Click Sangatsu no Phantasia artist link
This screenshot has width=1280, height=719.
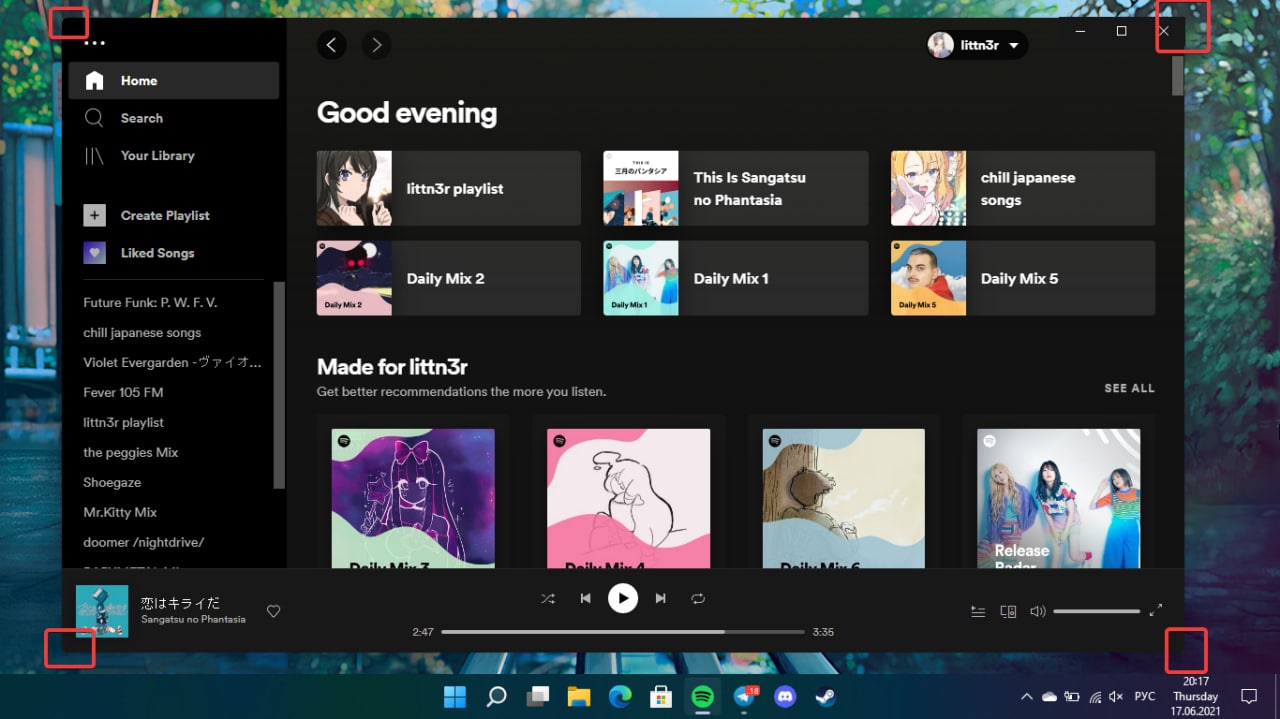(193, 619)
